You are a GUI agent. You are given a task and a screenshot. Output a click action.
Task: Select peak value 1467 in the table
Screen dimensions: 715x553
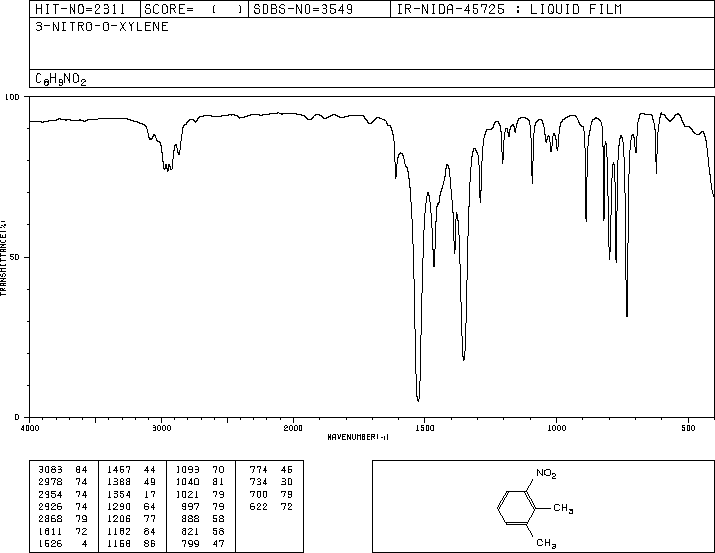[x=119, y=470]
